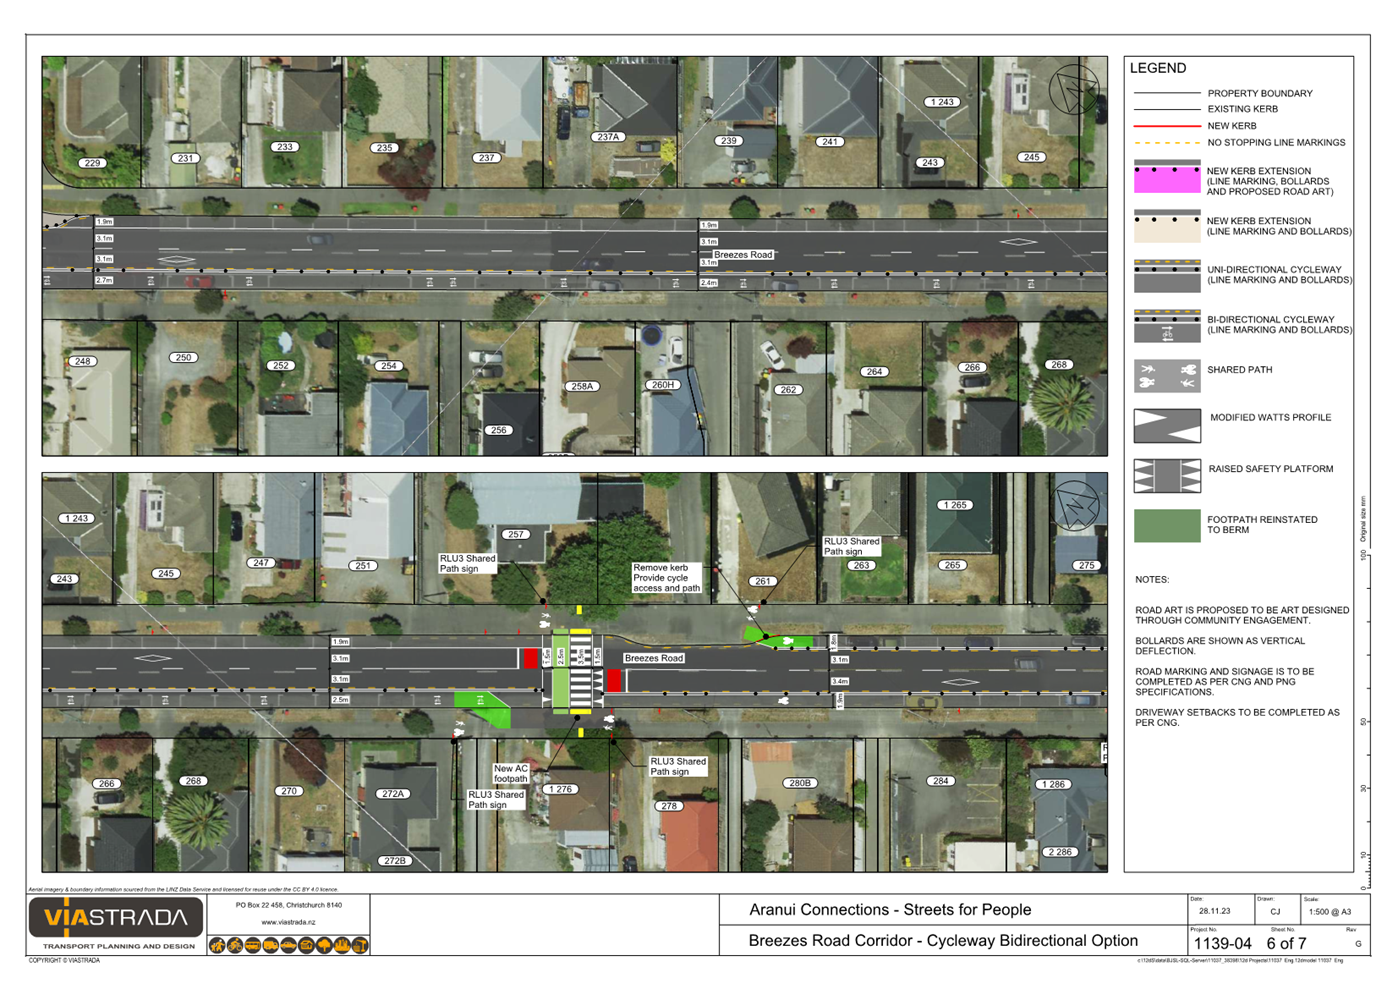Click the ViaStrada logo

[x=116, y=917]
